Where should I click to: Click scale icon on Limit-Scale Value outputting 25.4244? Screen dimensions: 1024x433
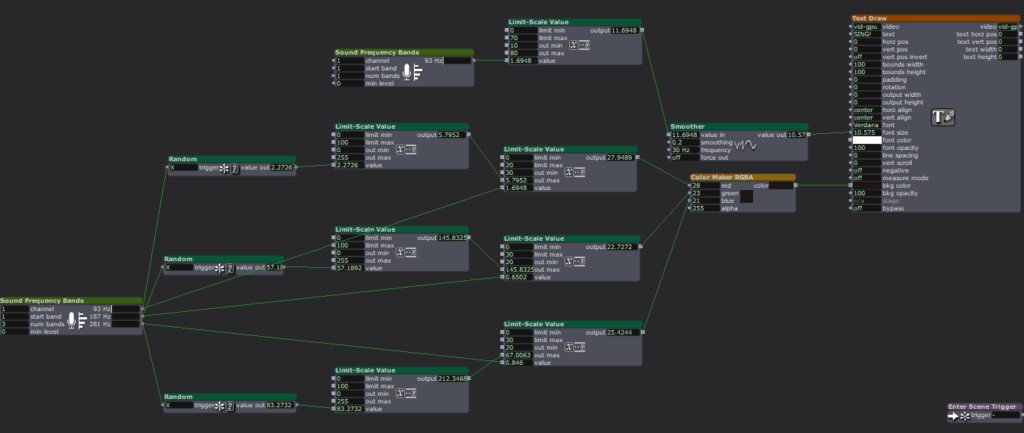coord(577,348)
